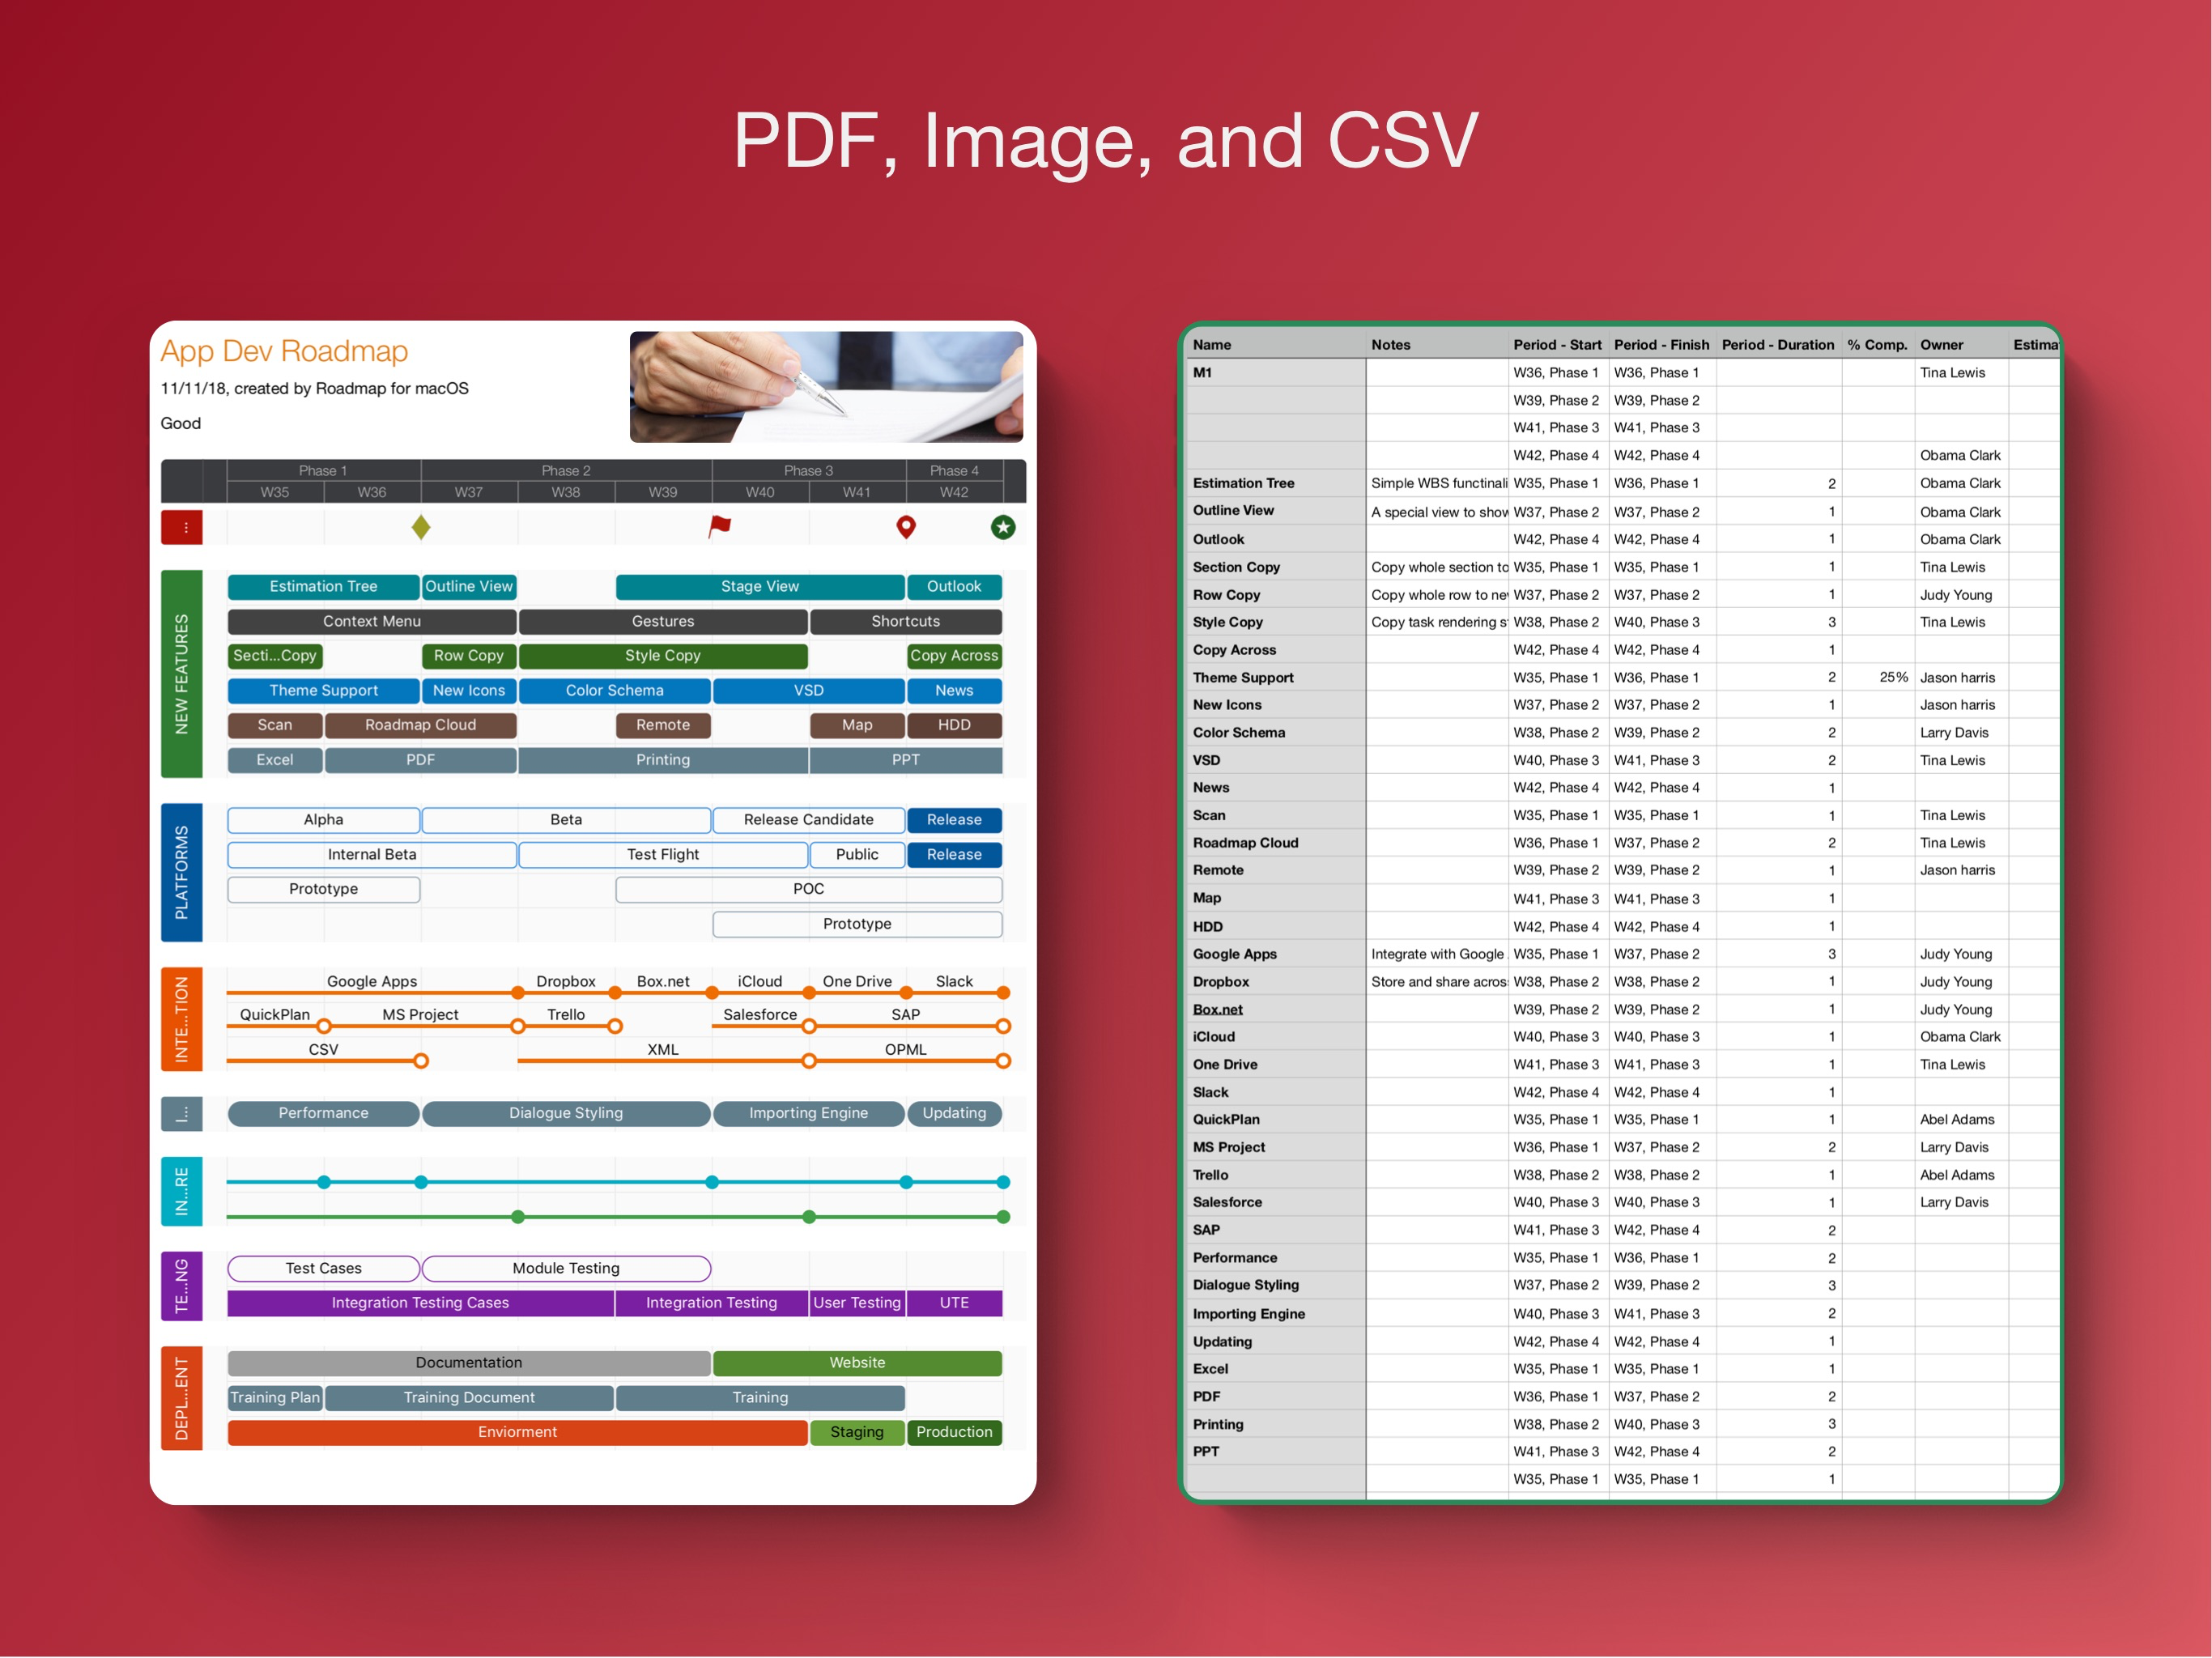Click the Estimation Tree task bar
This screenshot has width=2212, height=1658.
[323, 587]
